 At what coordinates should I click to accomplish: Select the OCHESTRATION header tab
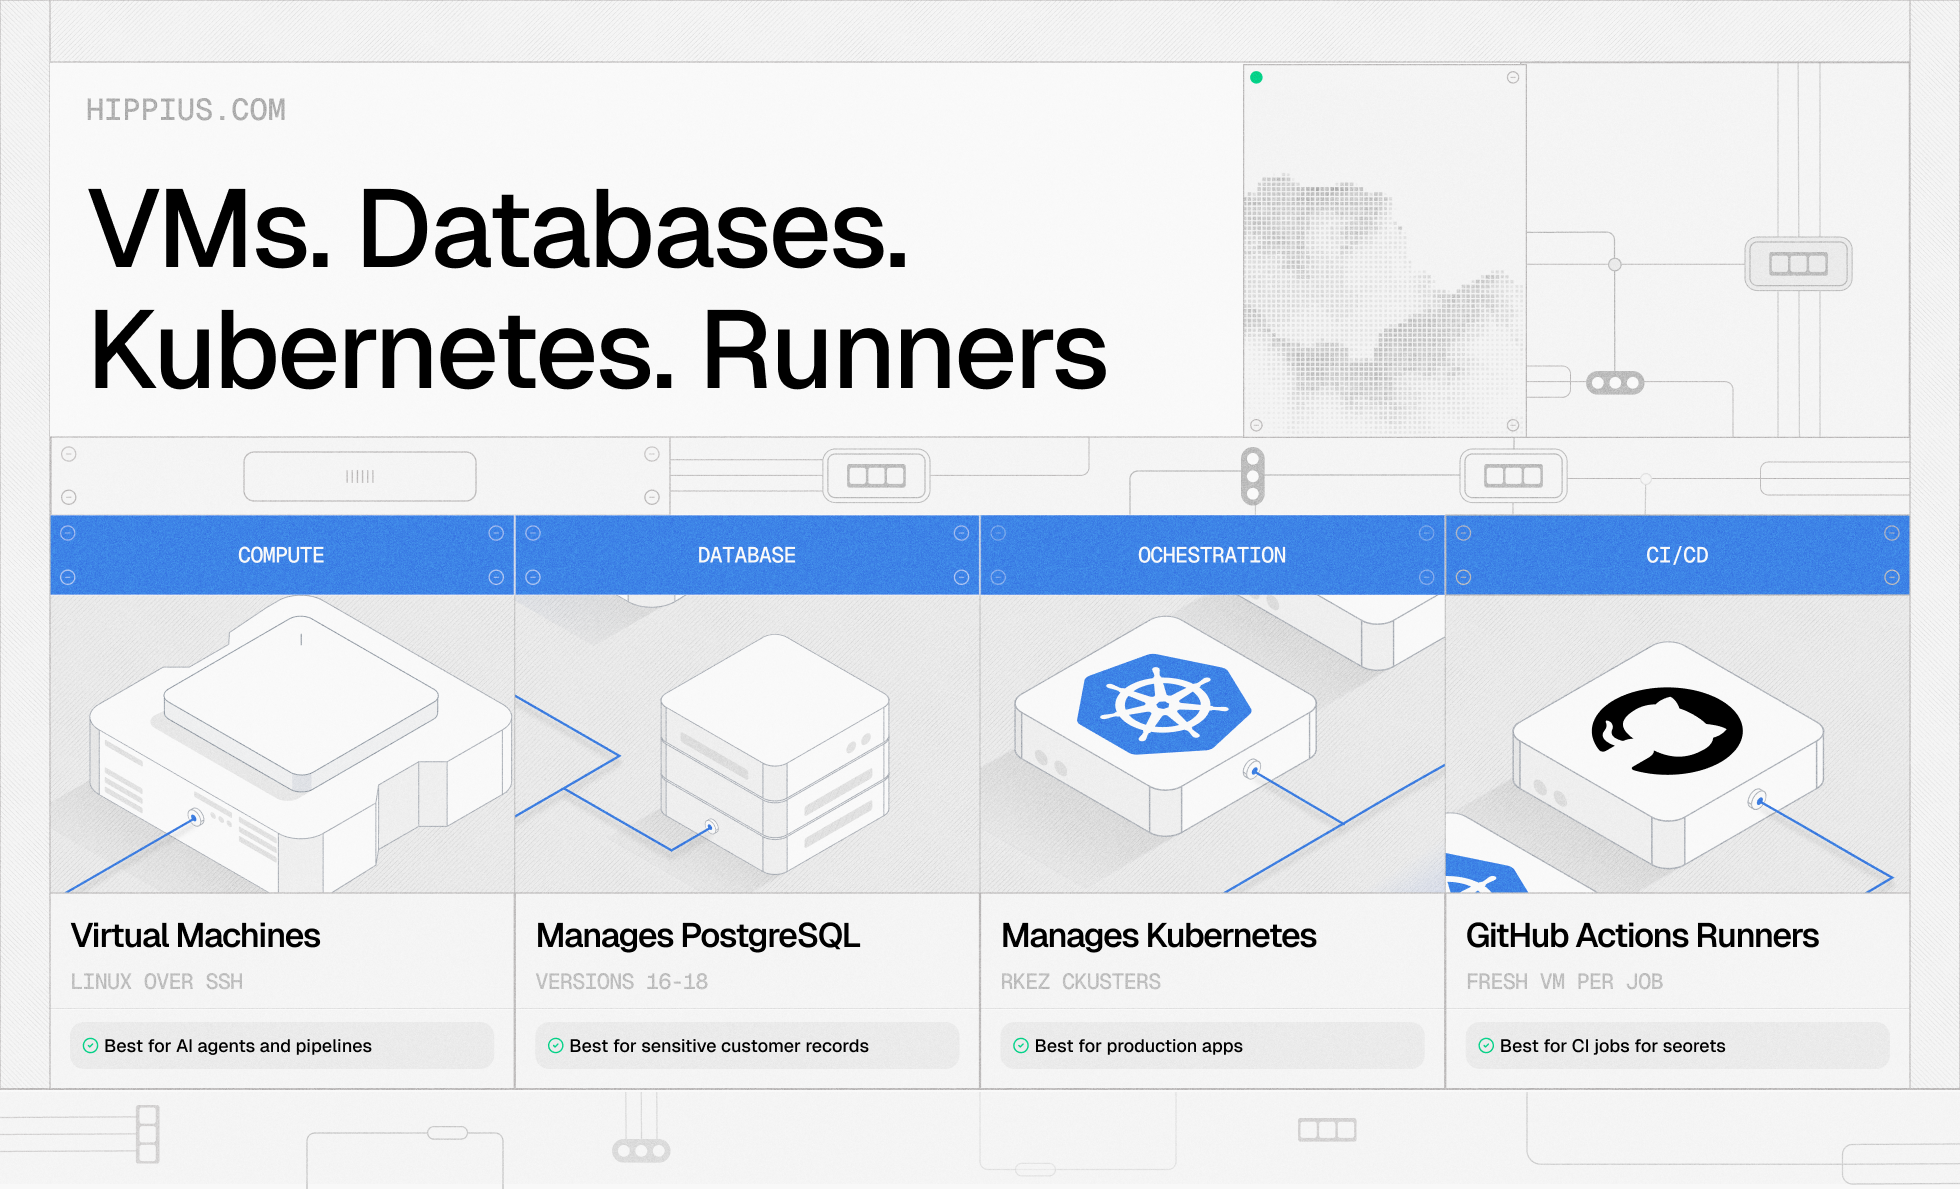click(1212, 555)
